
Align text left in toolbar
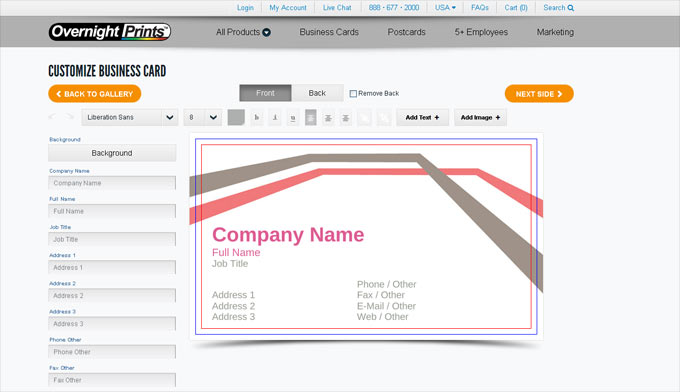coord(311,118)
